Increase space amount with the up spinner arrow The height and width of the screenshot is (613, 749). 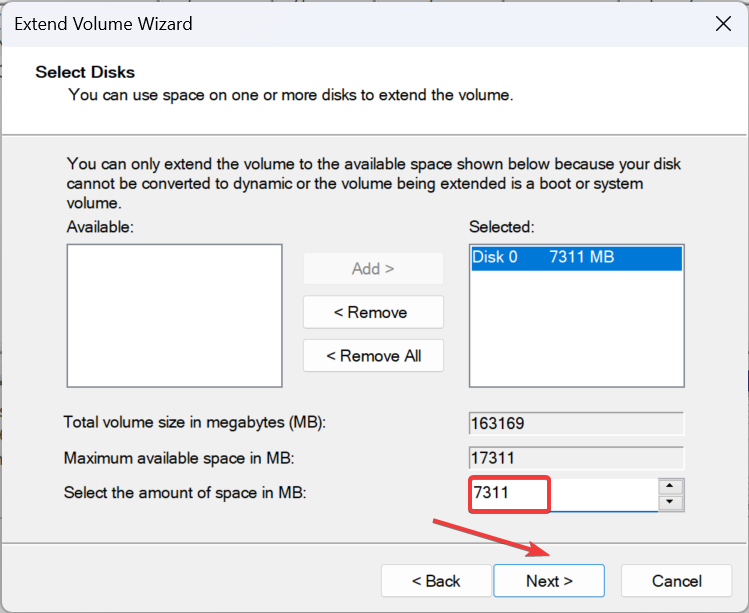[x=672, y=486]
